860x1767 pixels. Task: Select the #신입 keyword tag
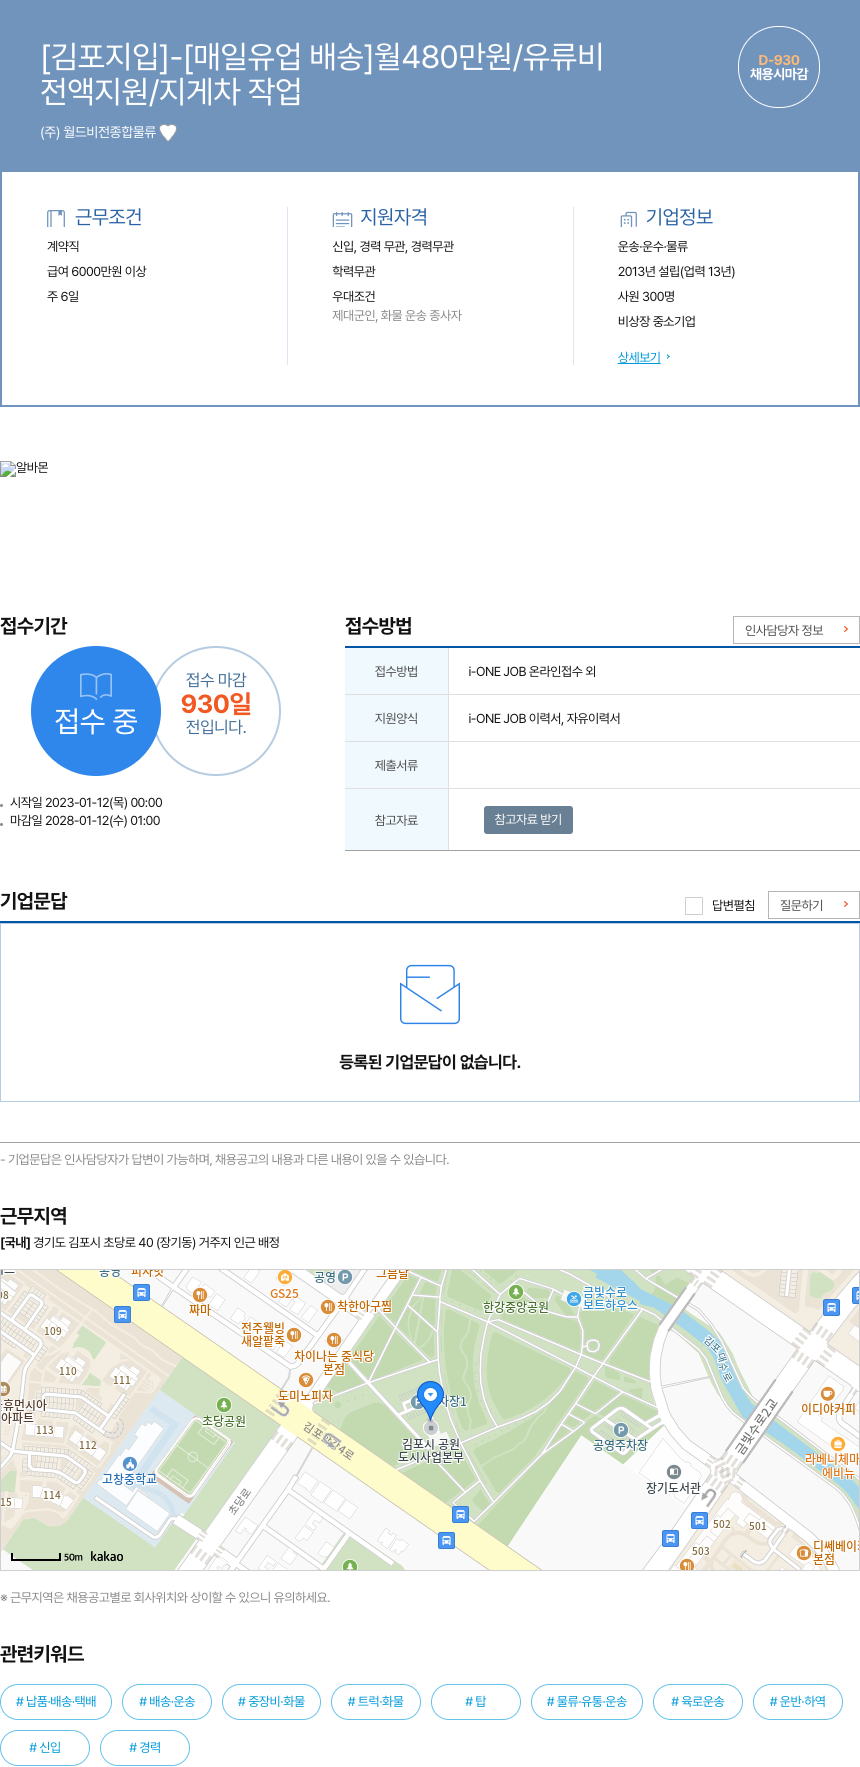pos(45,1747)
